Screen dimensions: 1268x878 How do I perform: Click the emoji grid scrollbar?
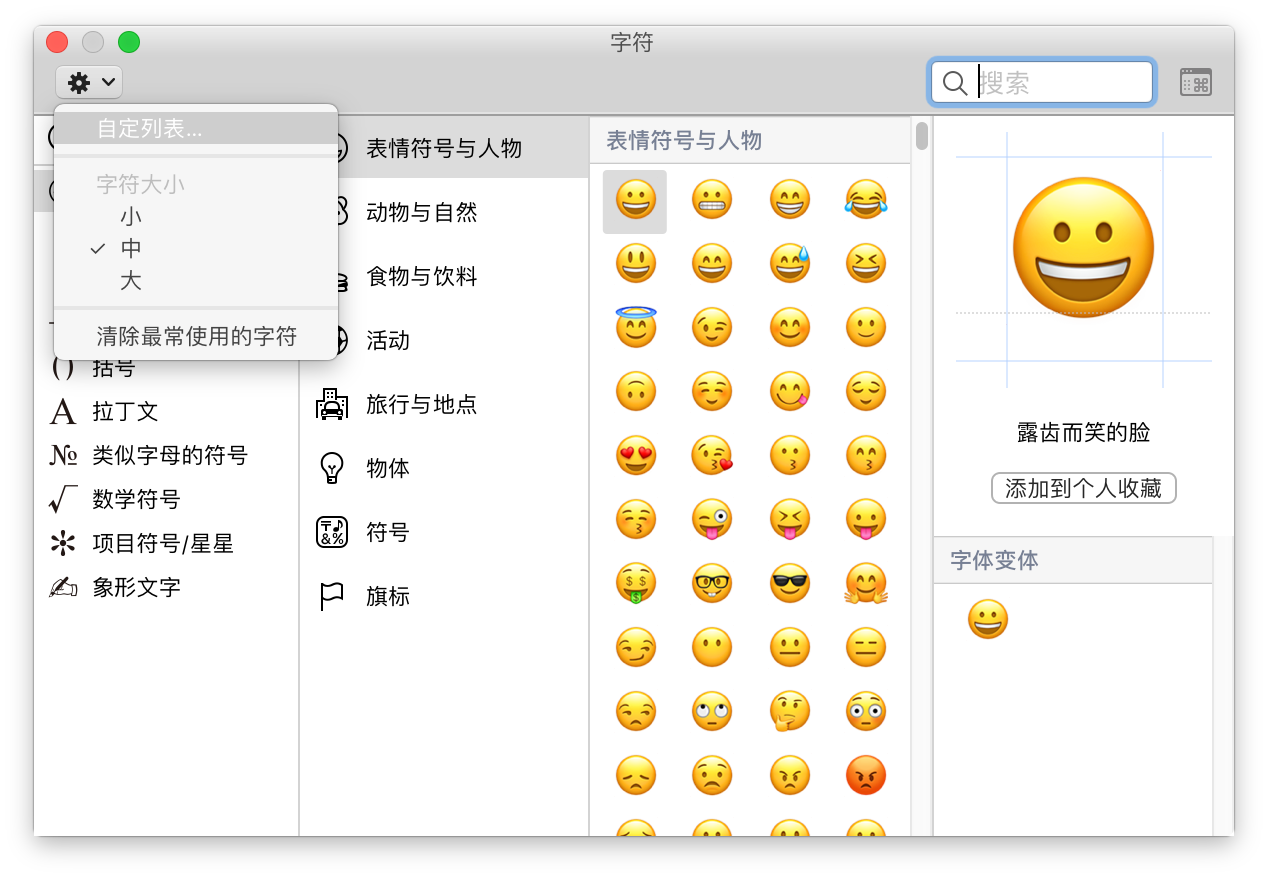[x=922, y=135]
